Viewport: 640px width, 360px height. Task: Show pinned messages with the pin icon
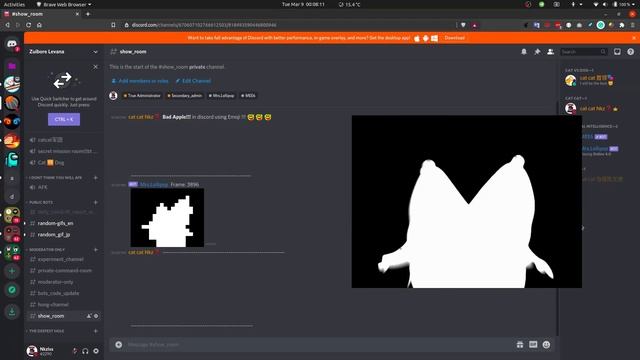point(537,52)
